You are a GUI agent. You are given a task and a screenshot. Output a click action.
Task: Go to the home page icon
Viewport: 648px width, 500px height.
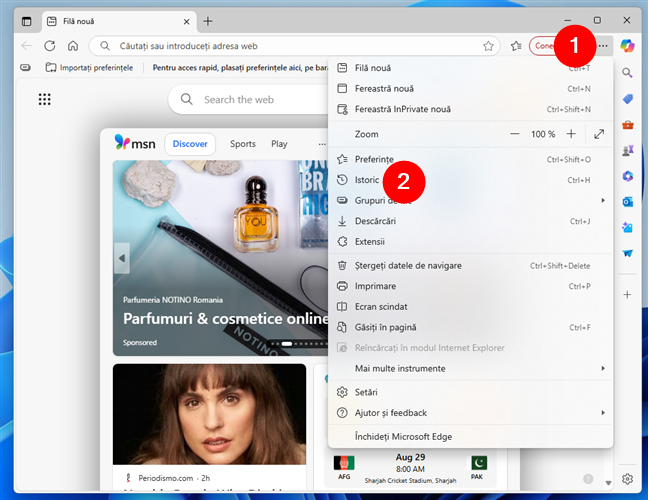pyautogui.click(x=73, y=45)
